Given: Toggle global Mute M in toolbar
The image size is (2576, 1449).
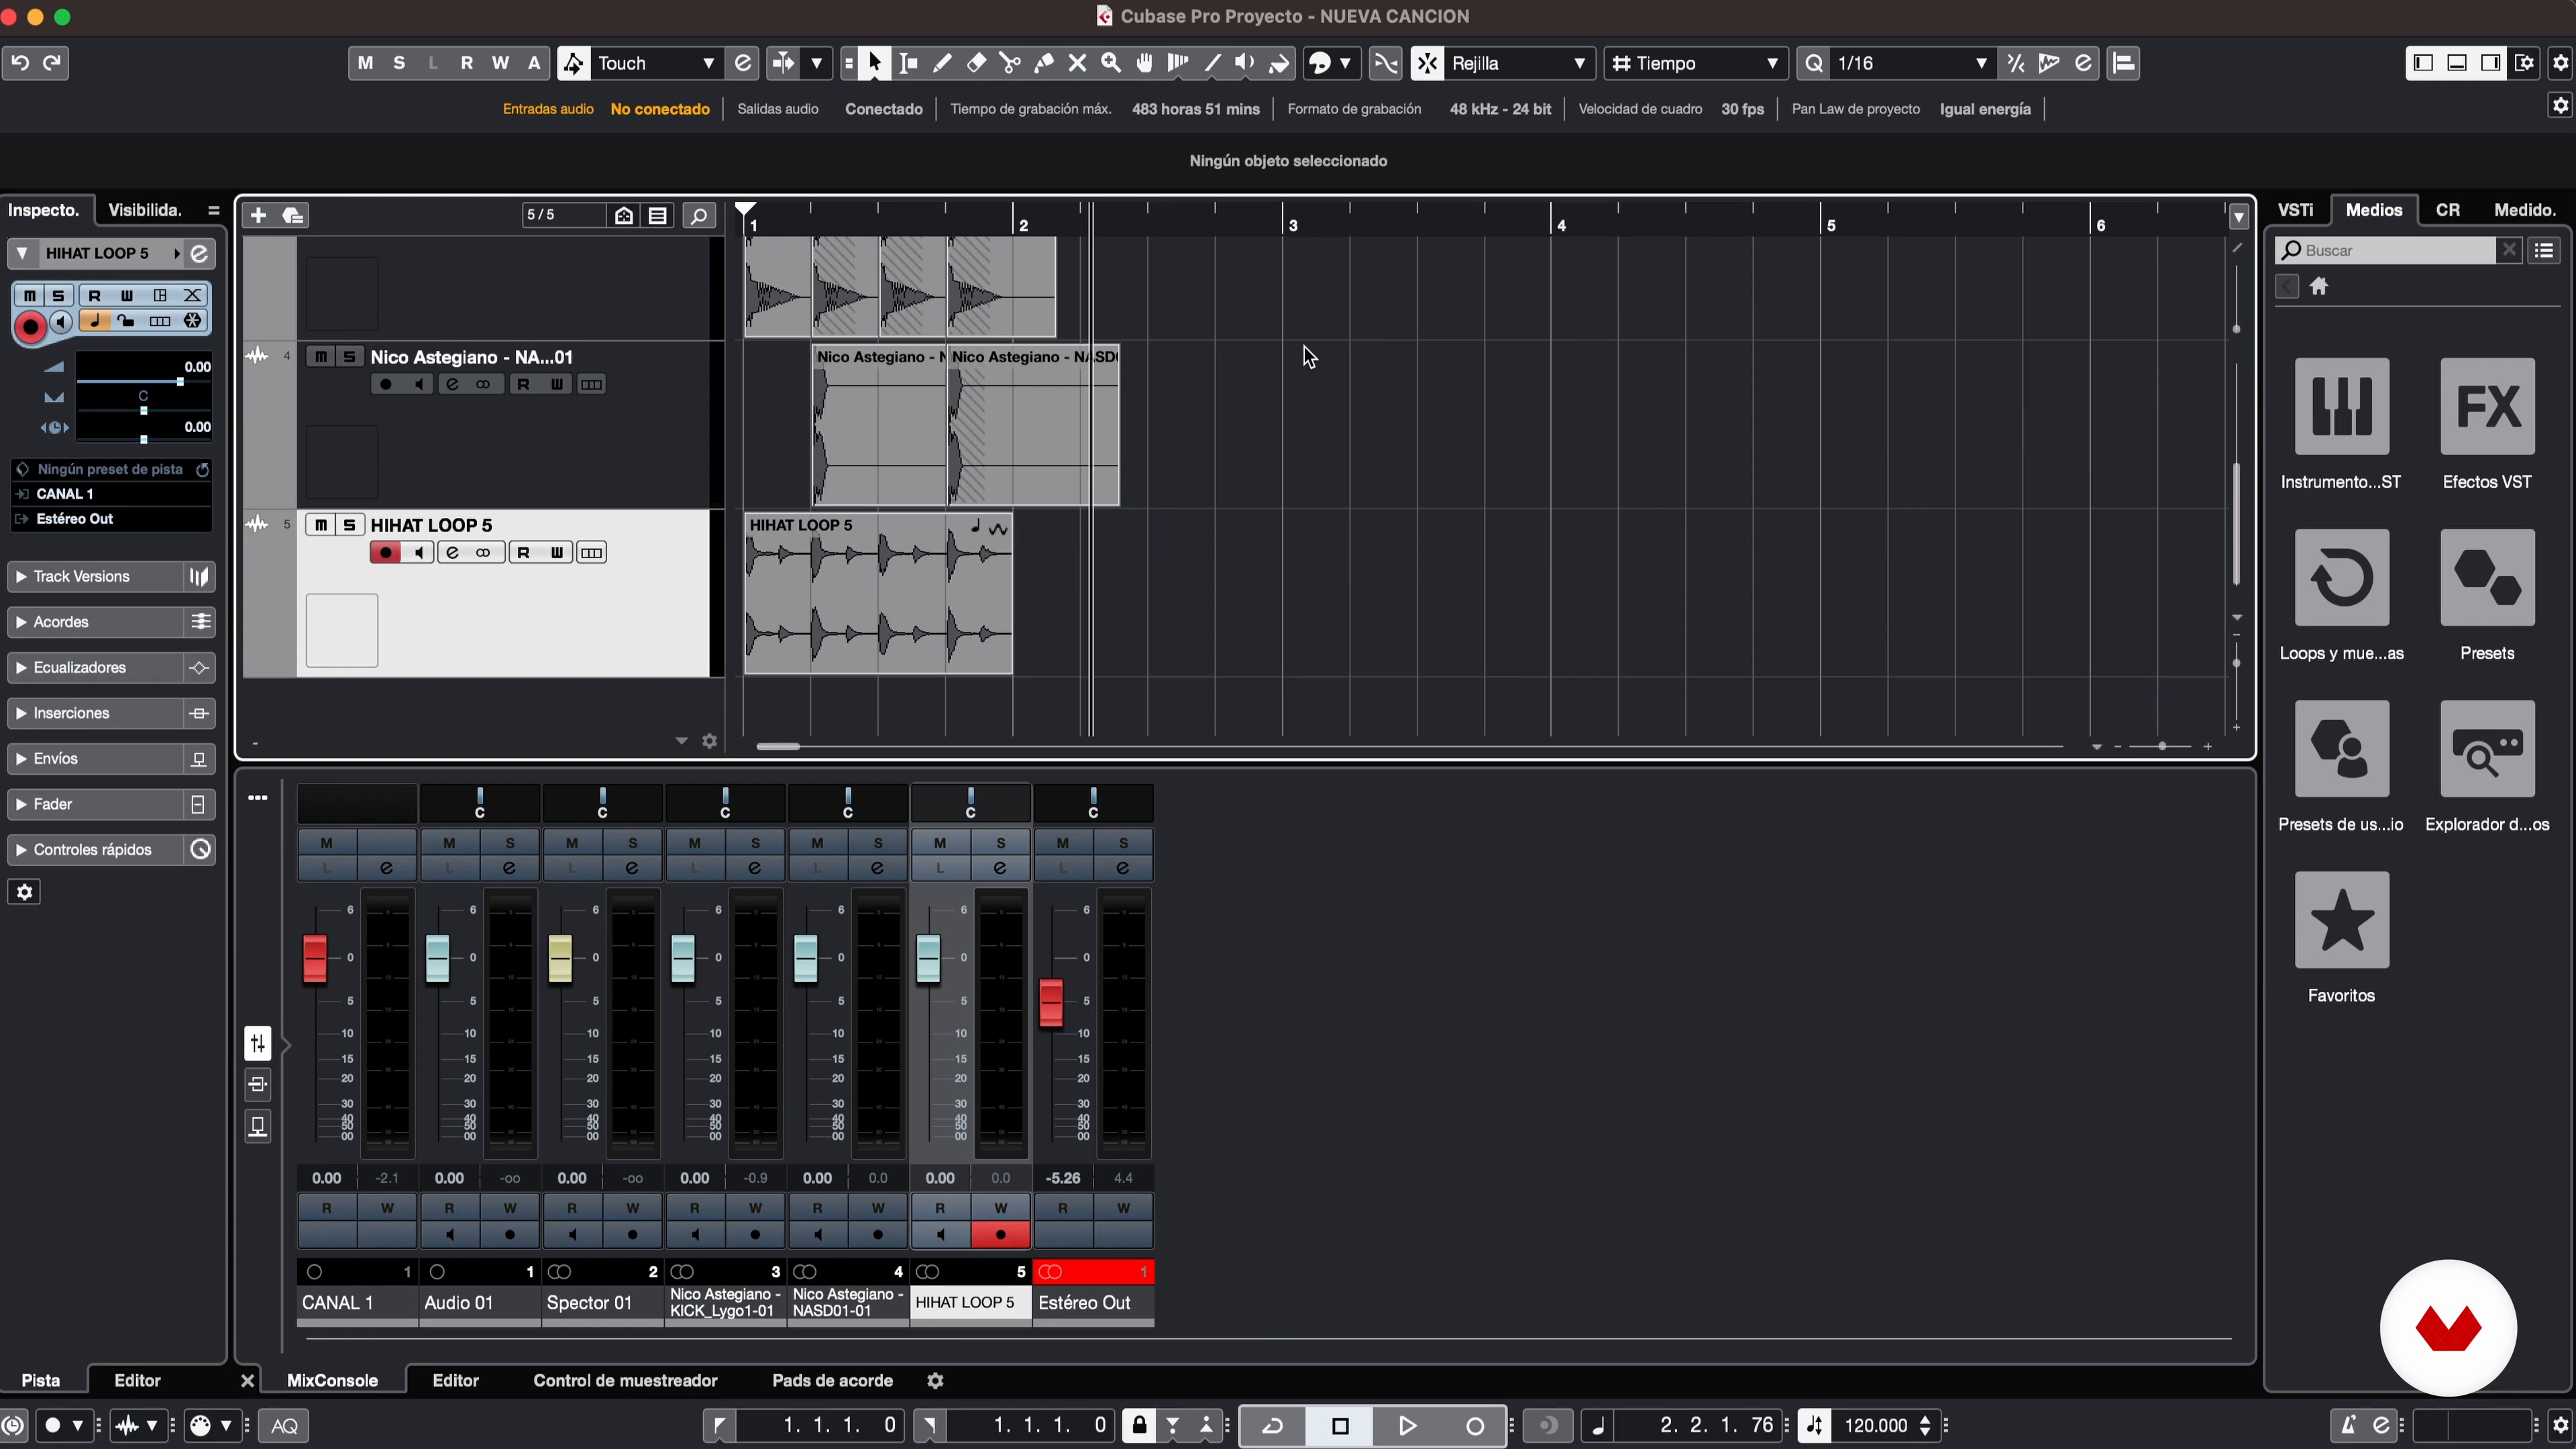Looking at the screenshot, I should point(365,63).
